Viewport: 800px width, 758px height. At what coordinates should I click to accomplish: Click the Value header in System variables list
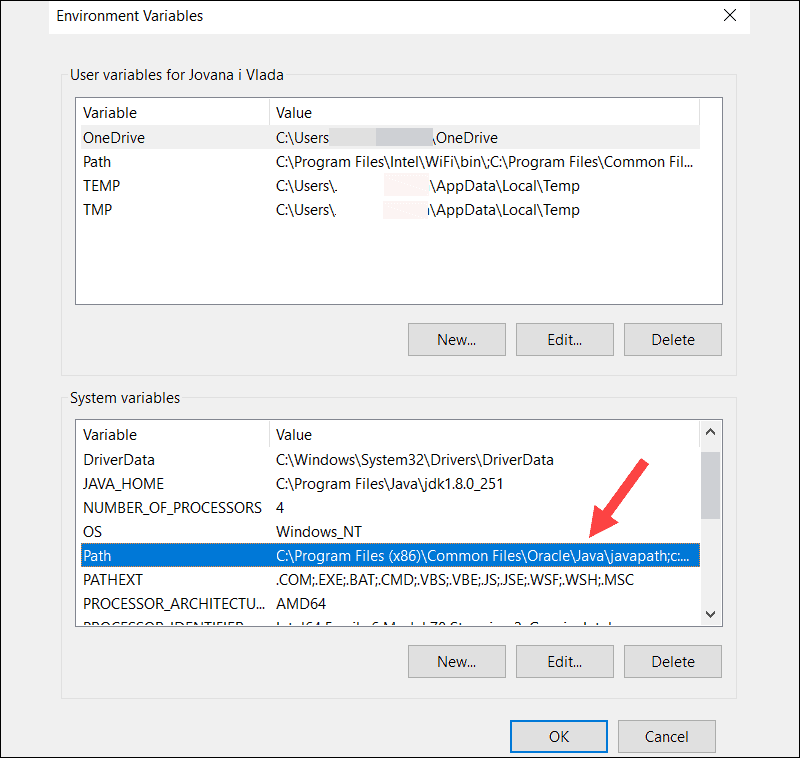484,435
